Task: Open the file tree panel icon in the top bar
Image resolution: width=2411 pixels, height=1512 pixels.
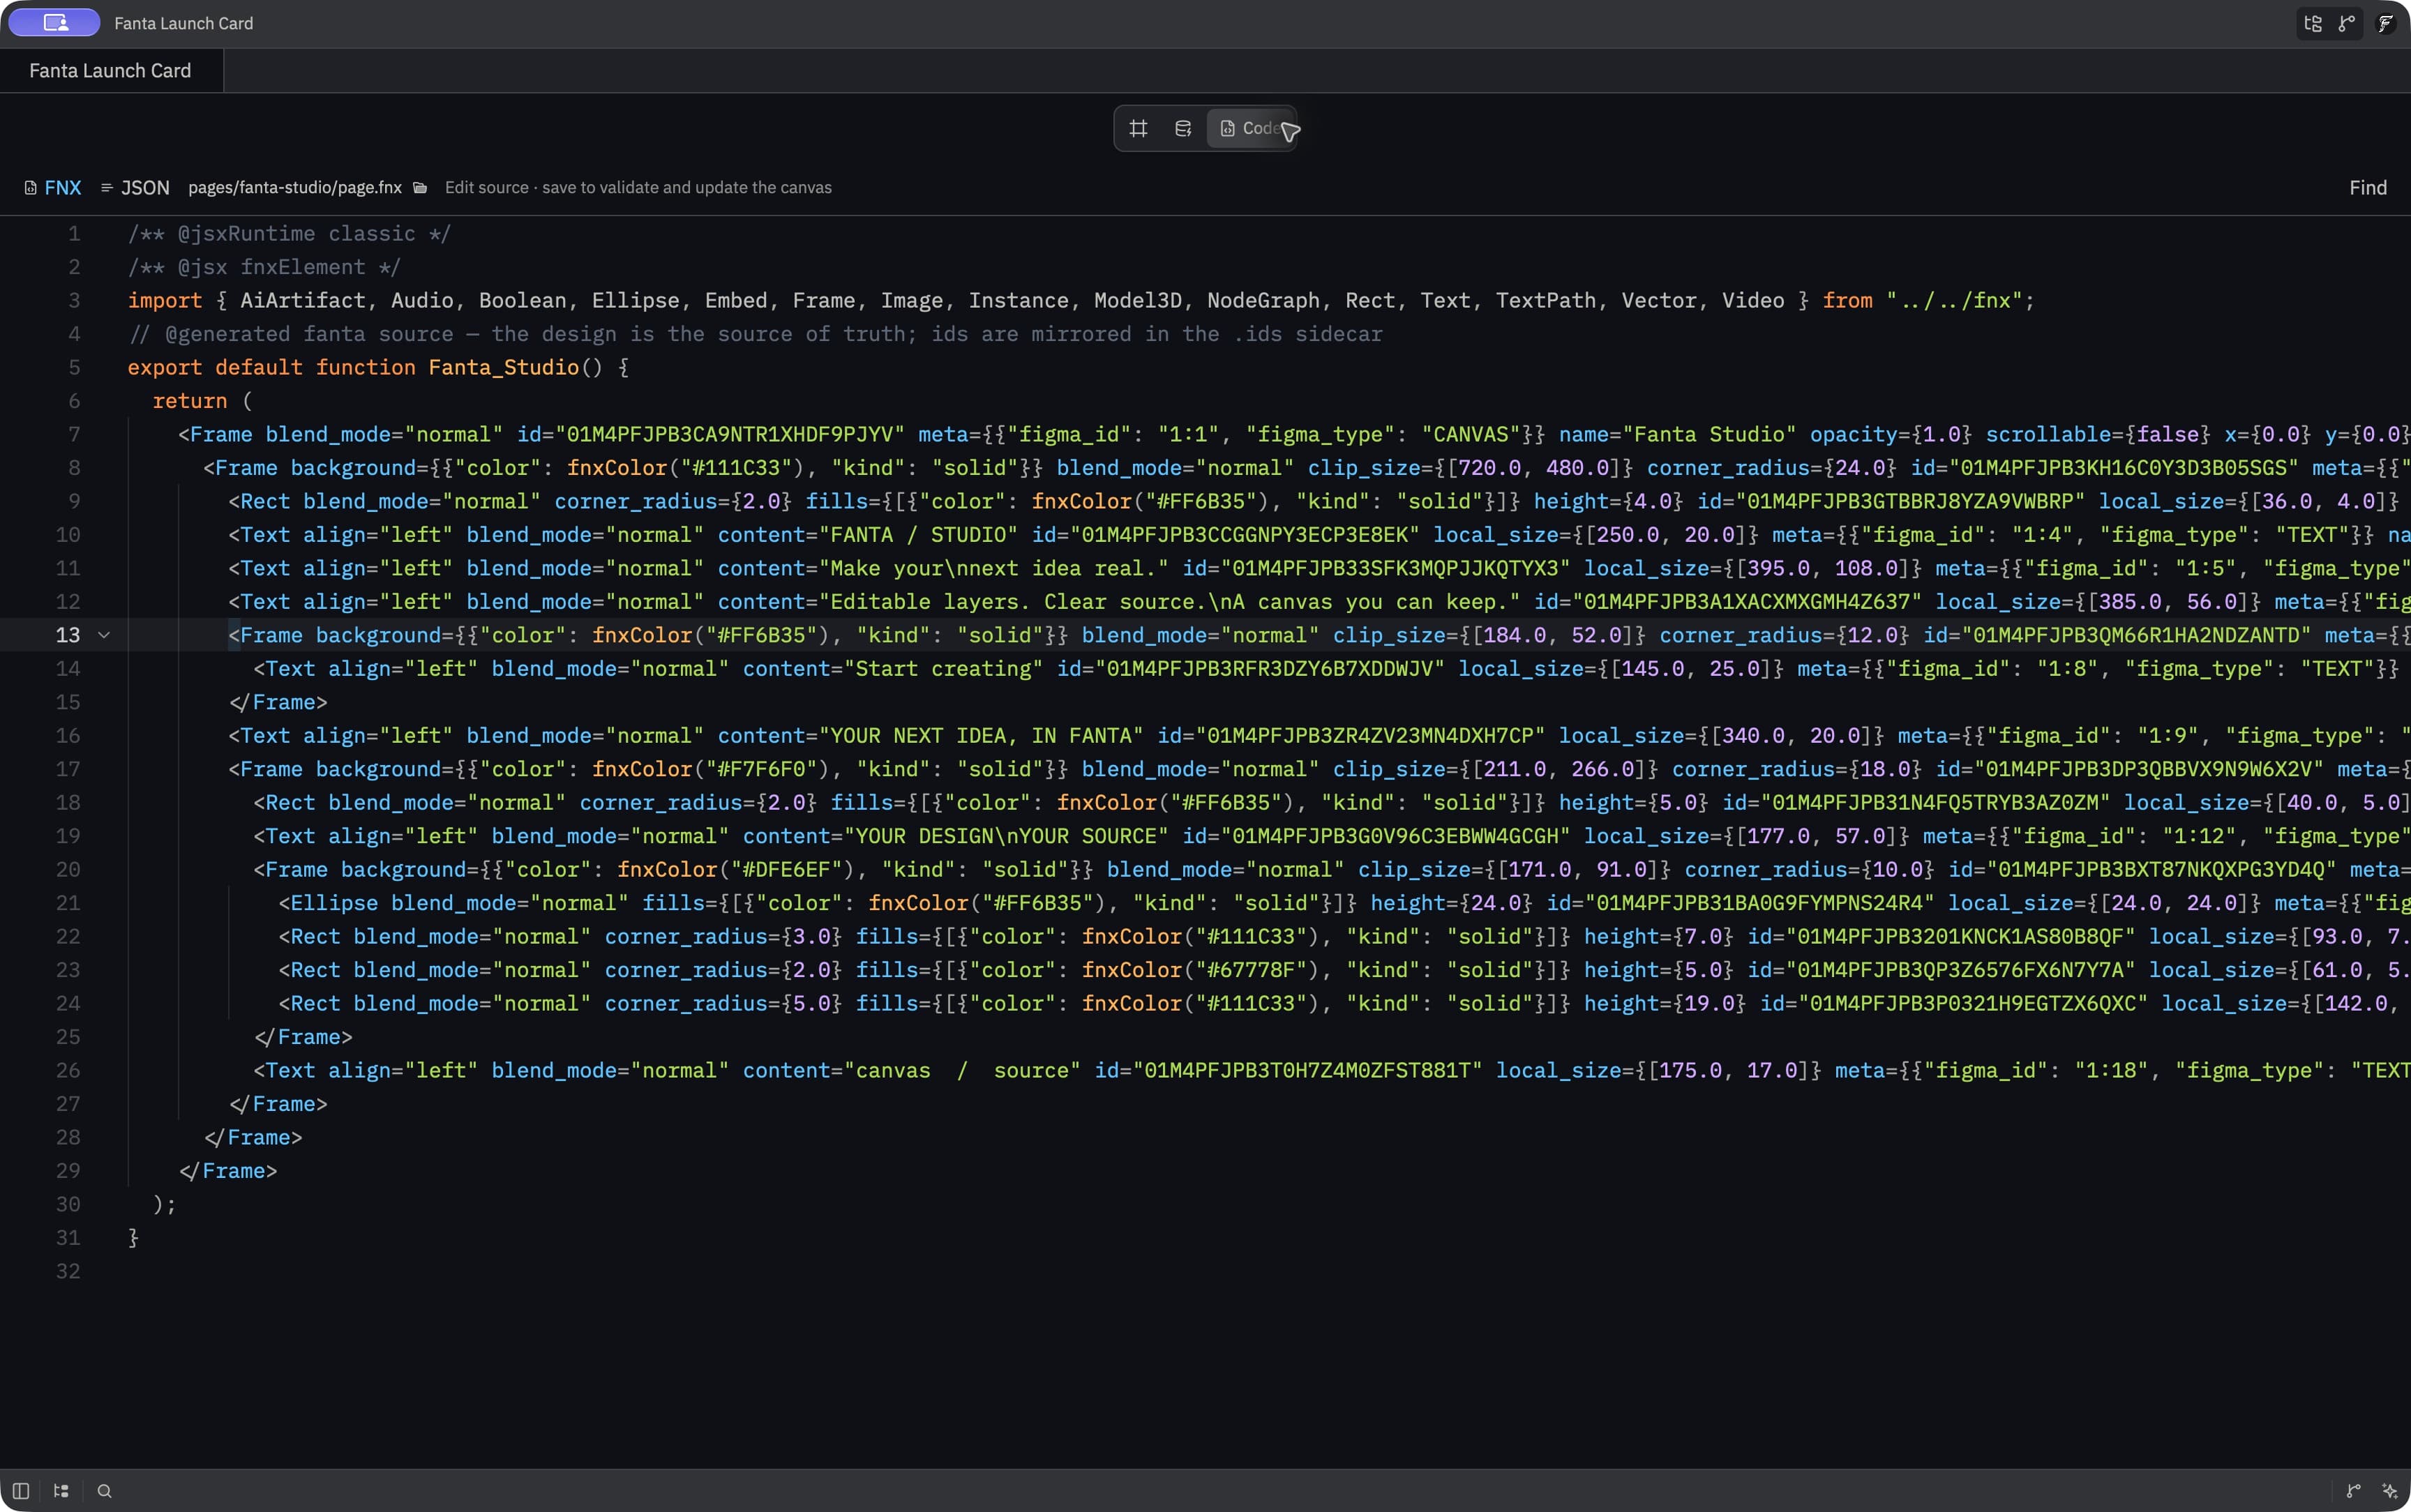Action: coord(2313,23)
